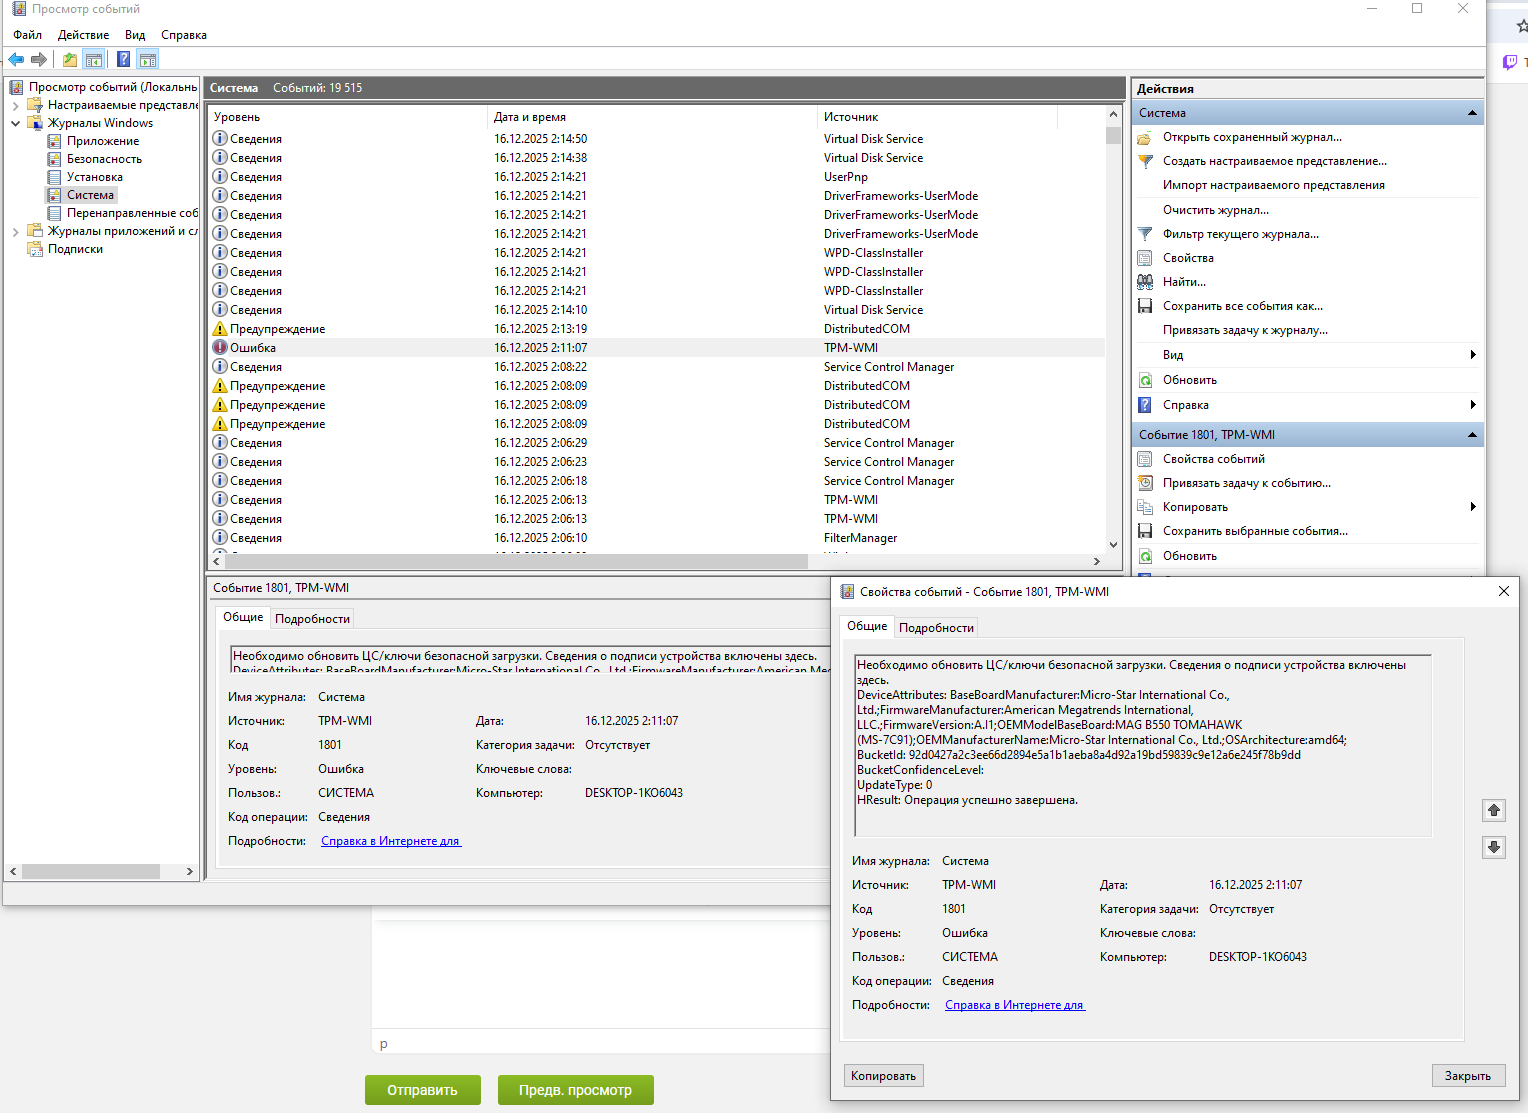Select 'Приложение' log in the tree
The width and height of the screenshot is (1528, 1113).
(x=103, y=141)
